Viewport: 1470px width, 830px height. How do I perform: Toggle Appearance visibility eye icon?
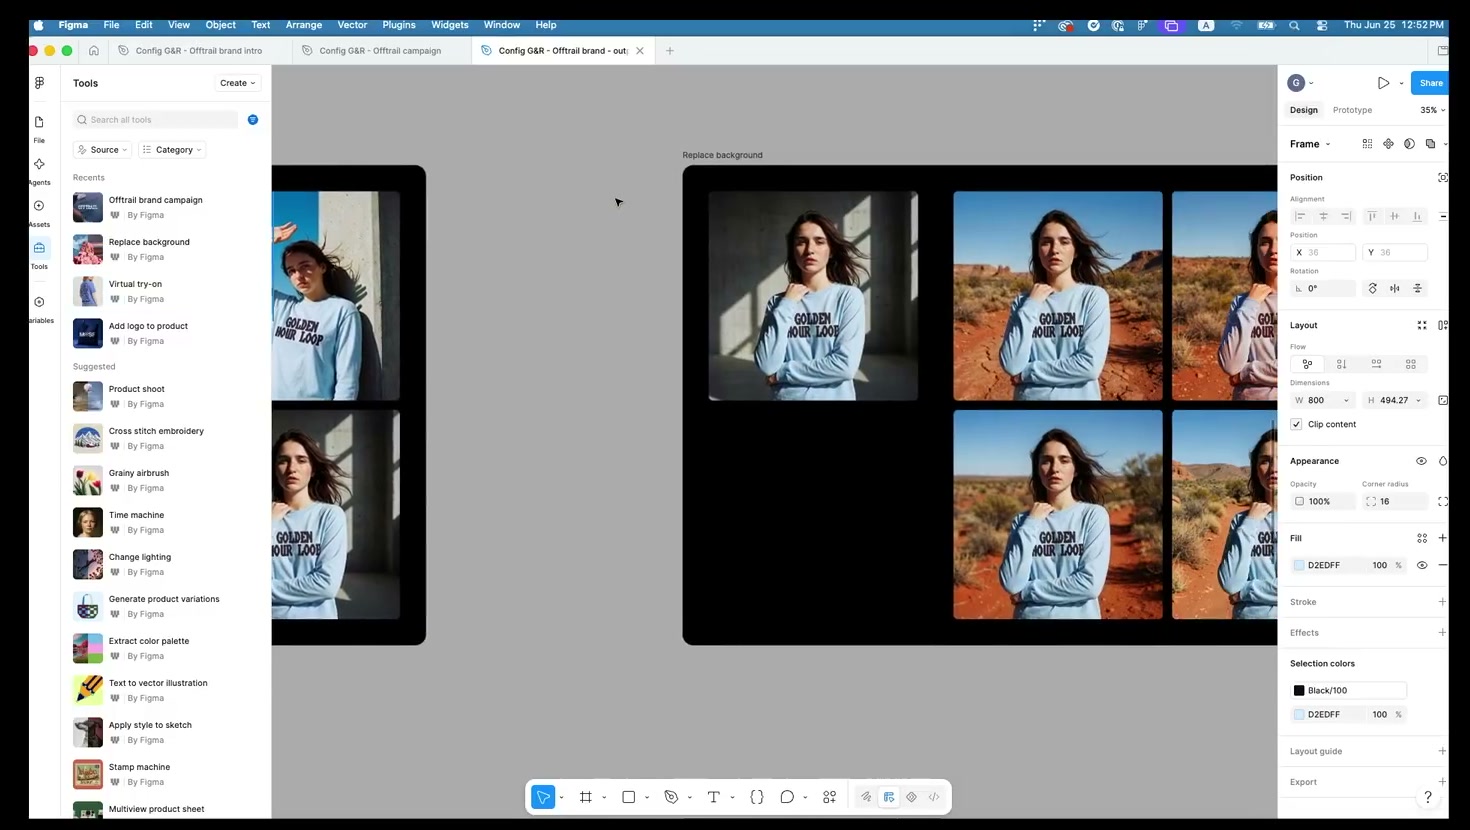1421,461
